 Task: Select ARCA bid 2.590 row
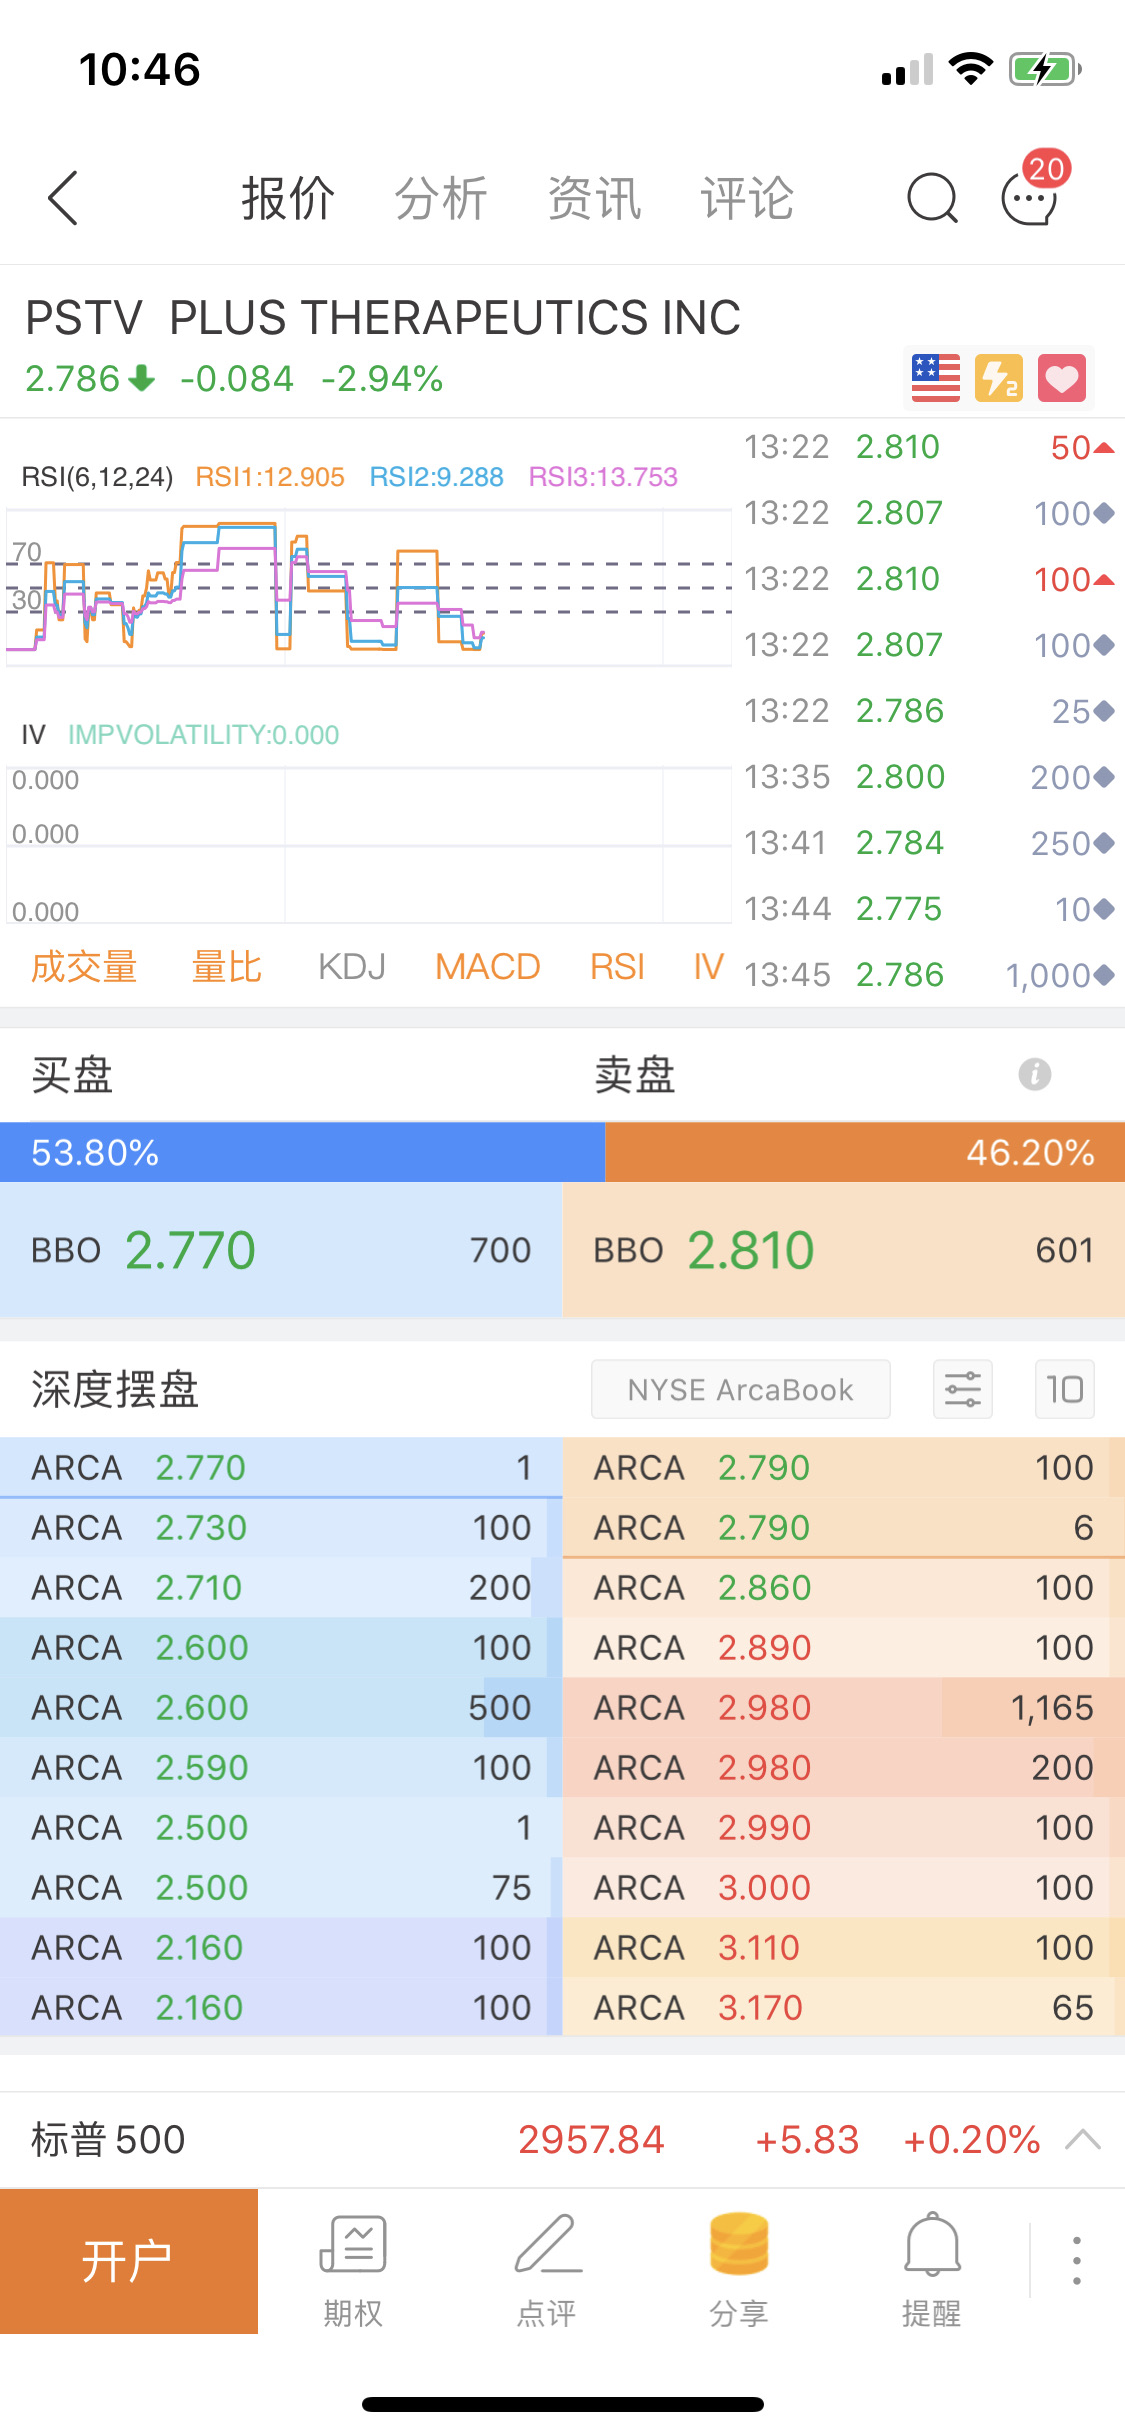click(x=281, y=1767)
